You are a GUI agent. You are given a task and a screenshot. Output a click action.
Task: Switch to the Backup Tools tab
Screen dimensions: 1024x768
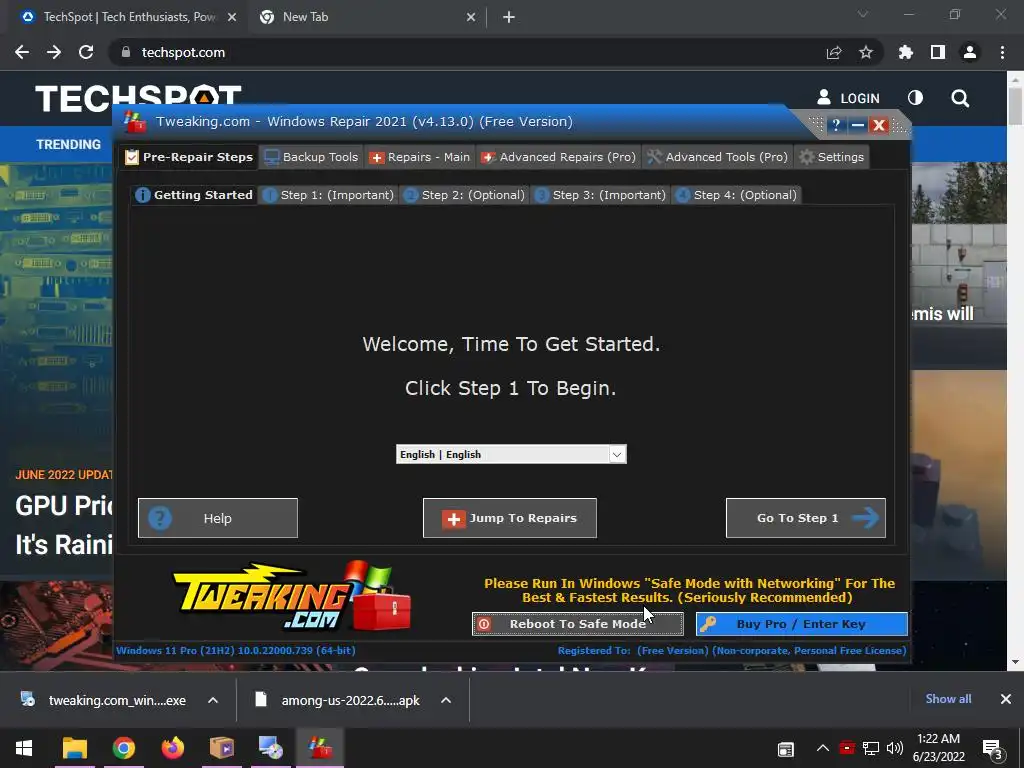click(x=311, y=157)
